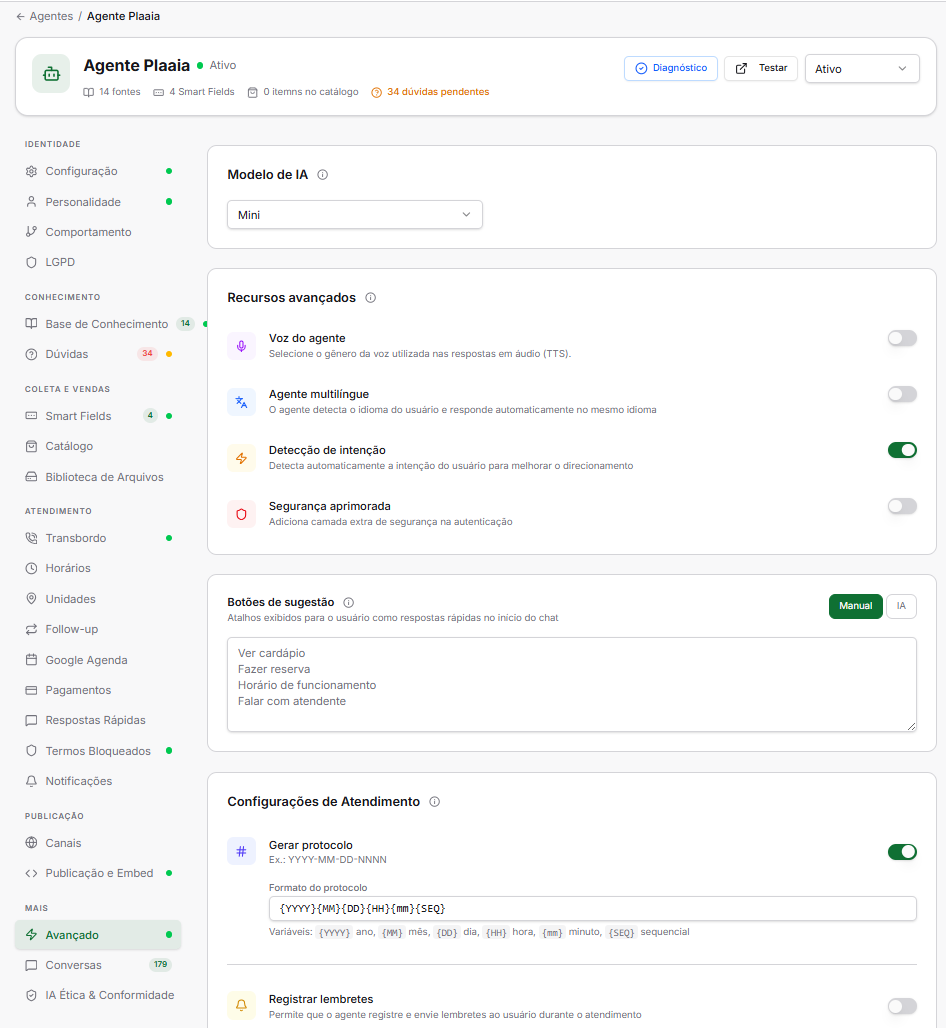Click the globe icon beside Canais

coord(31,843)
